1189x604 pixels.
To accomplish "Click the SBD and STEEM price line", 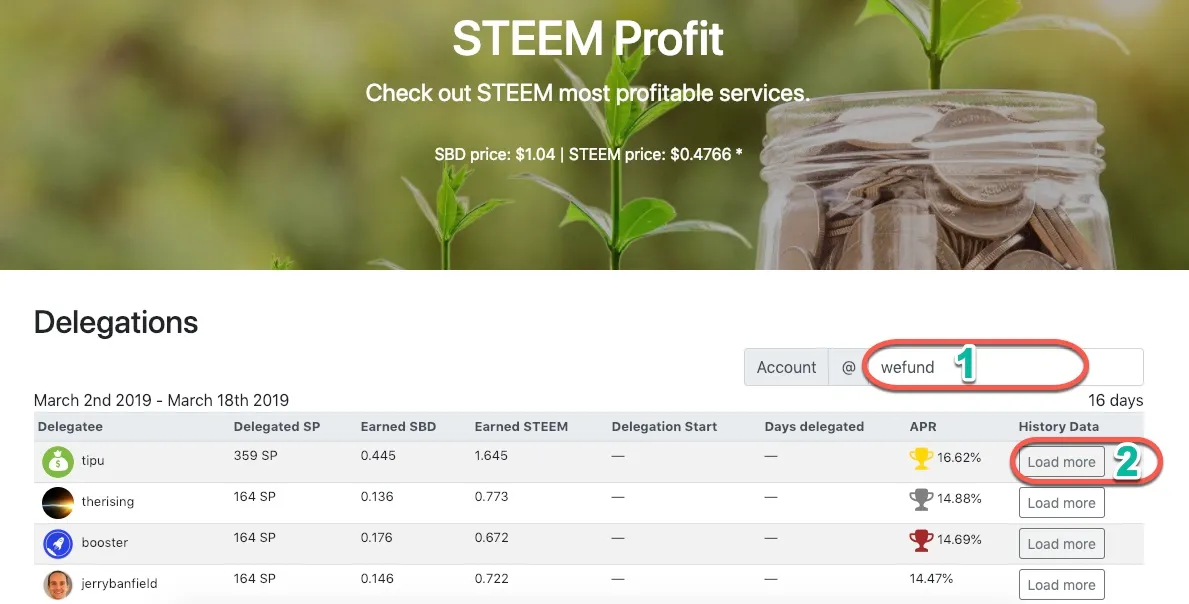I will point(588,155).
